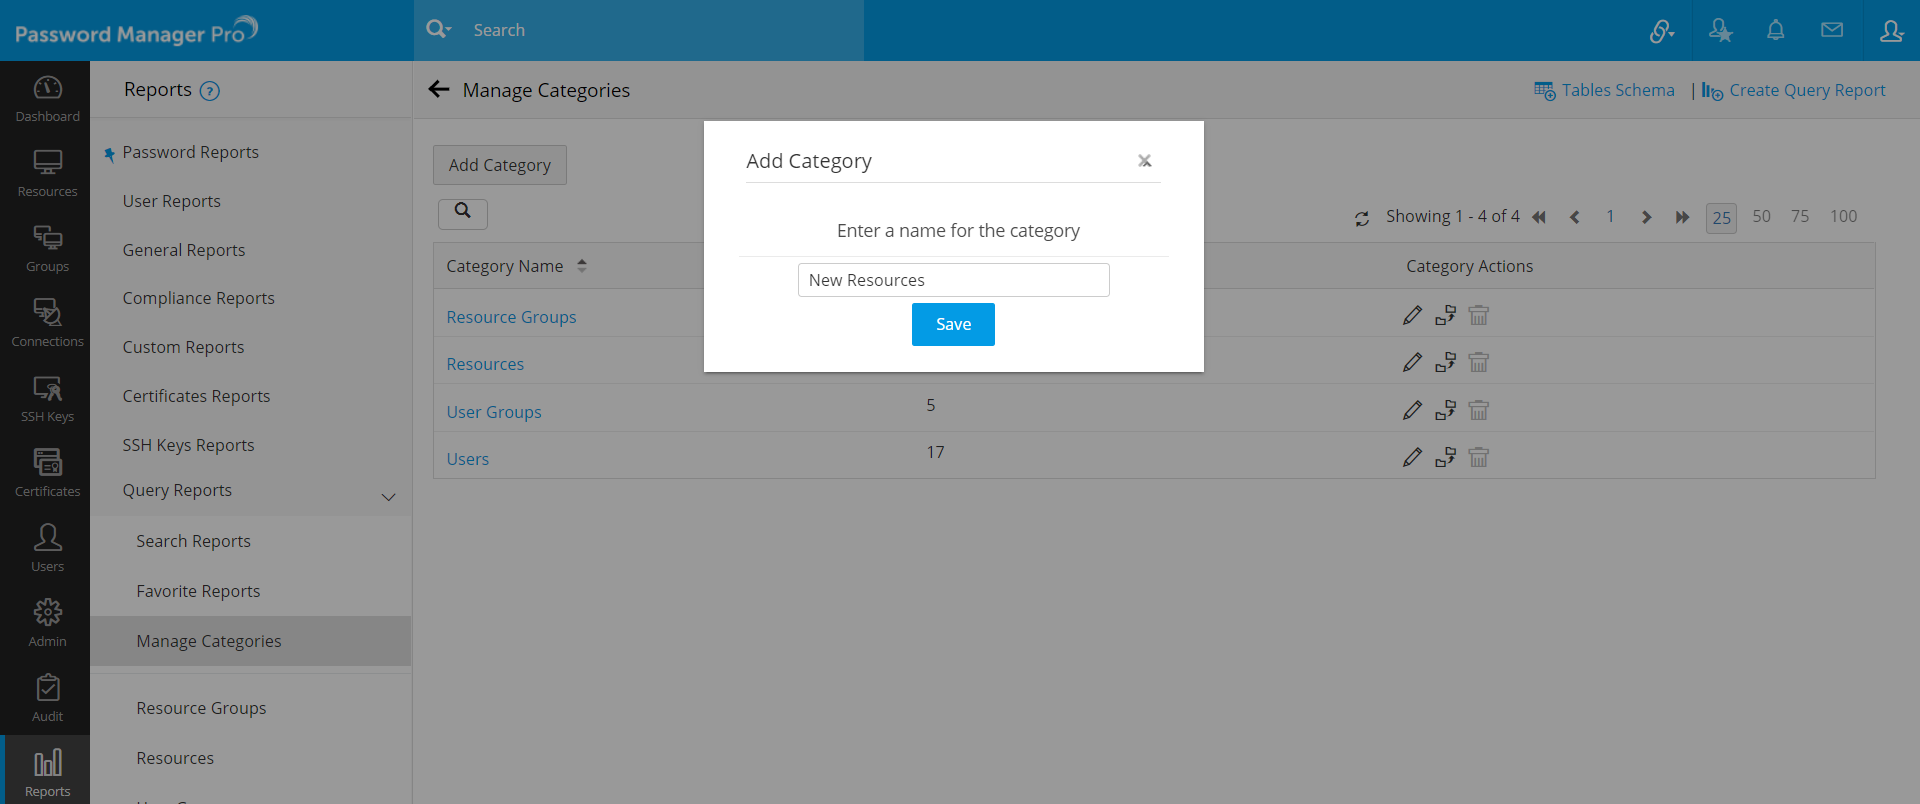The image size is (1920, 804).
Task: Select Compliance Reports in reports menu
Action: 198,298
